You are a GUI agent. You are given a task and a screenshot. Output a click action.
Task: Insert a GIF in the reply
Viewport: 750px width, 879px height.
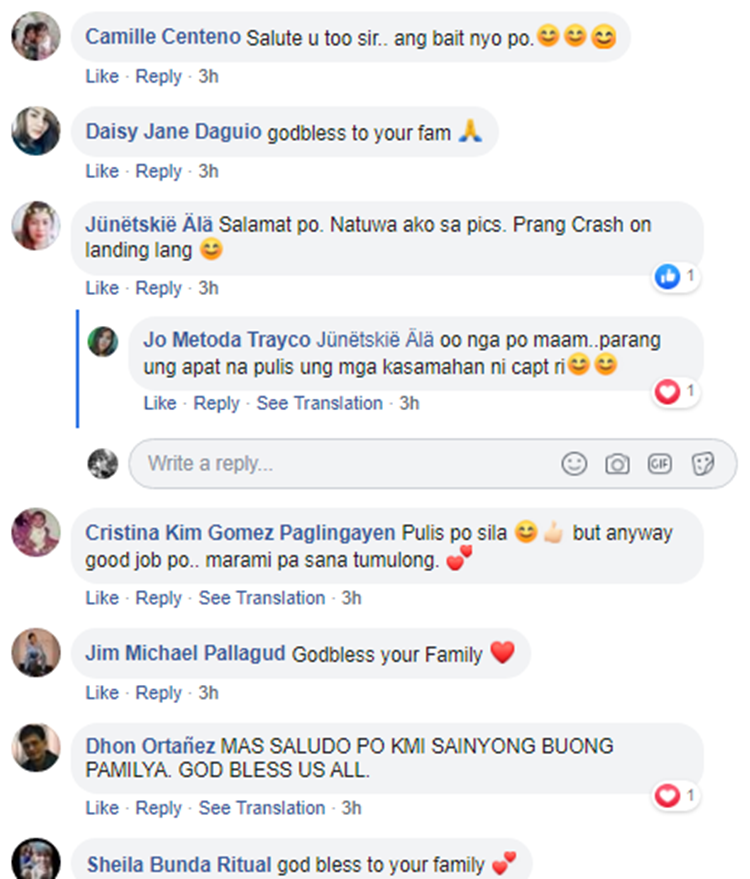point(660,464)
